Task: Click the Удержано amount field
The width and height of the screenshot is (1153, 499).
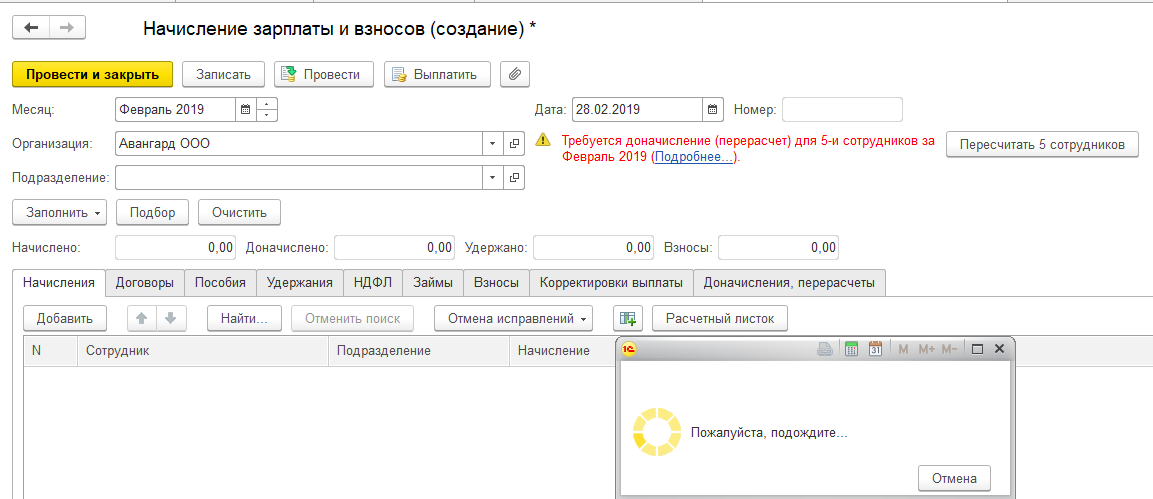Action: 593,248
